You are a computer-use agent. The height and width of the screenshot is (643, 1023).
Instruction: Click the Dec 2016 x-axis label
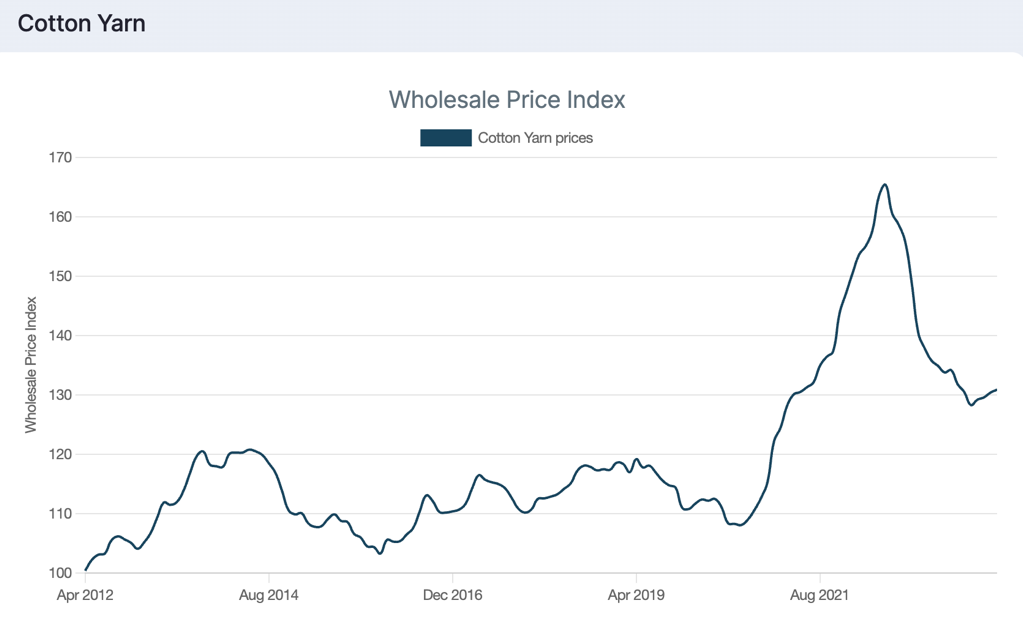pos(452,596)
